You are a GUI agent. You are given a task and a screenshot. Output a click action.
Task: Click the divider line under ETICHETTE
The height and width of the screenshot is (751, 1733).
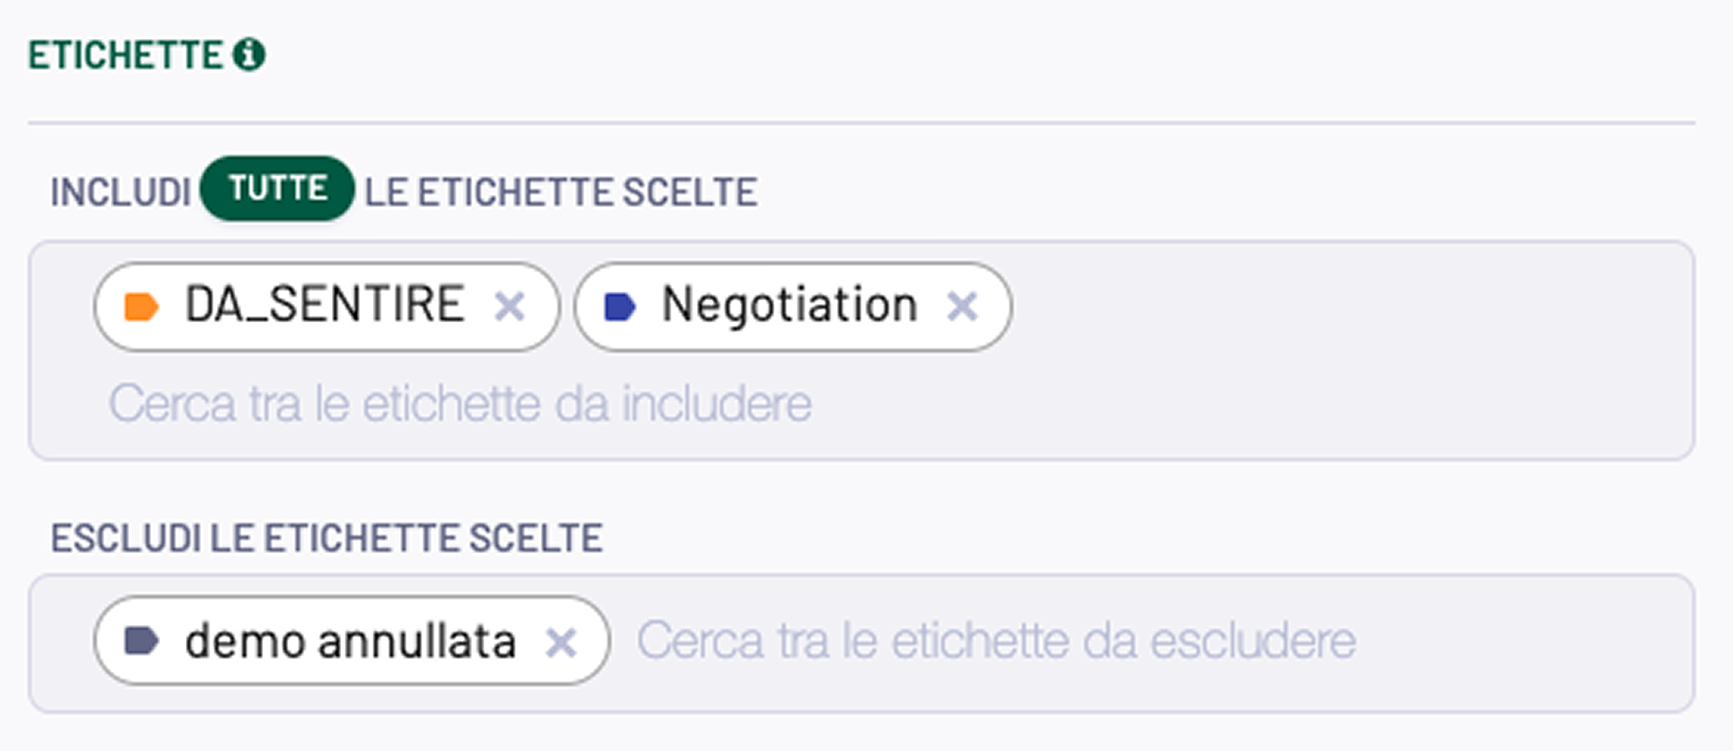coord(861,123)
